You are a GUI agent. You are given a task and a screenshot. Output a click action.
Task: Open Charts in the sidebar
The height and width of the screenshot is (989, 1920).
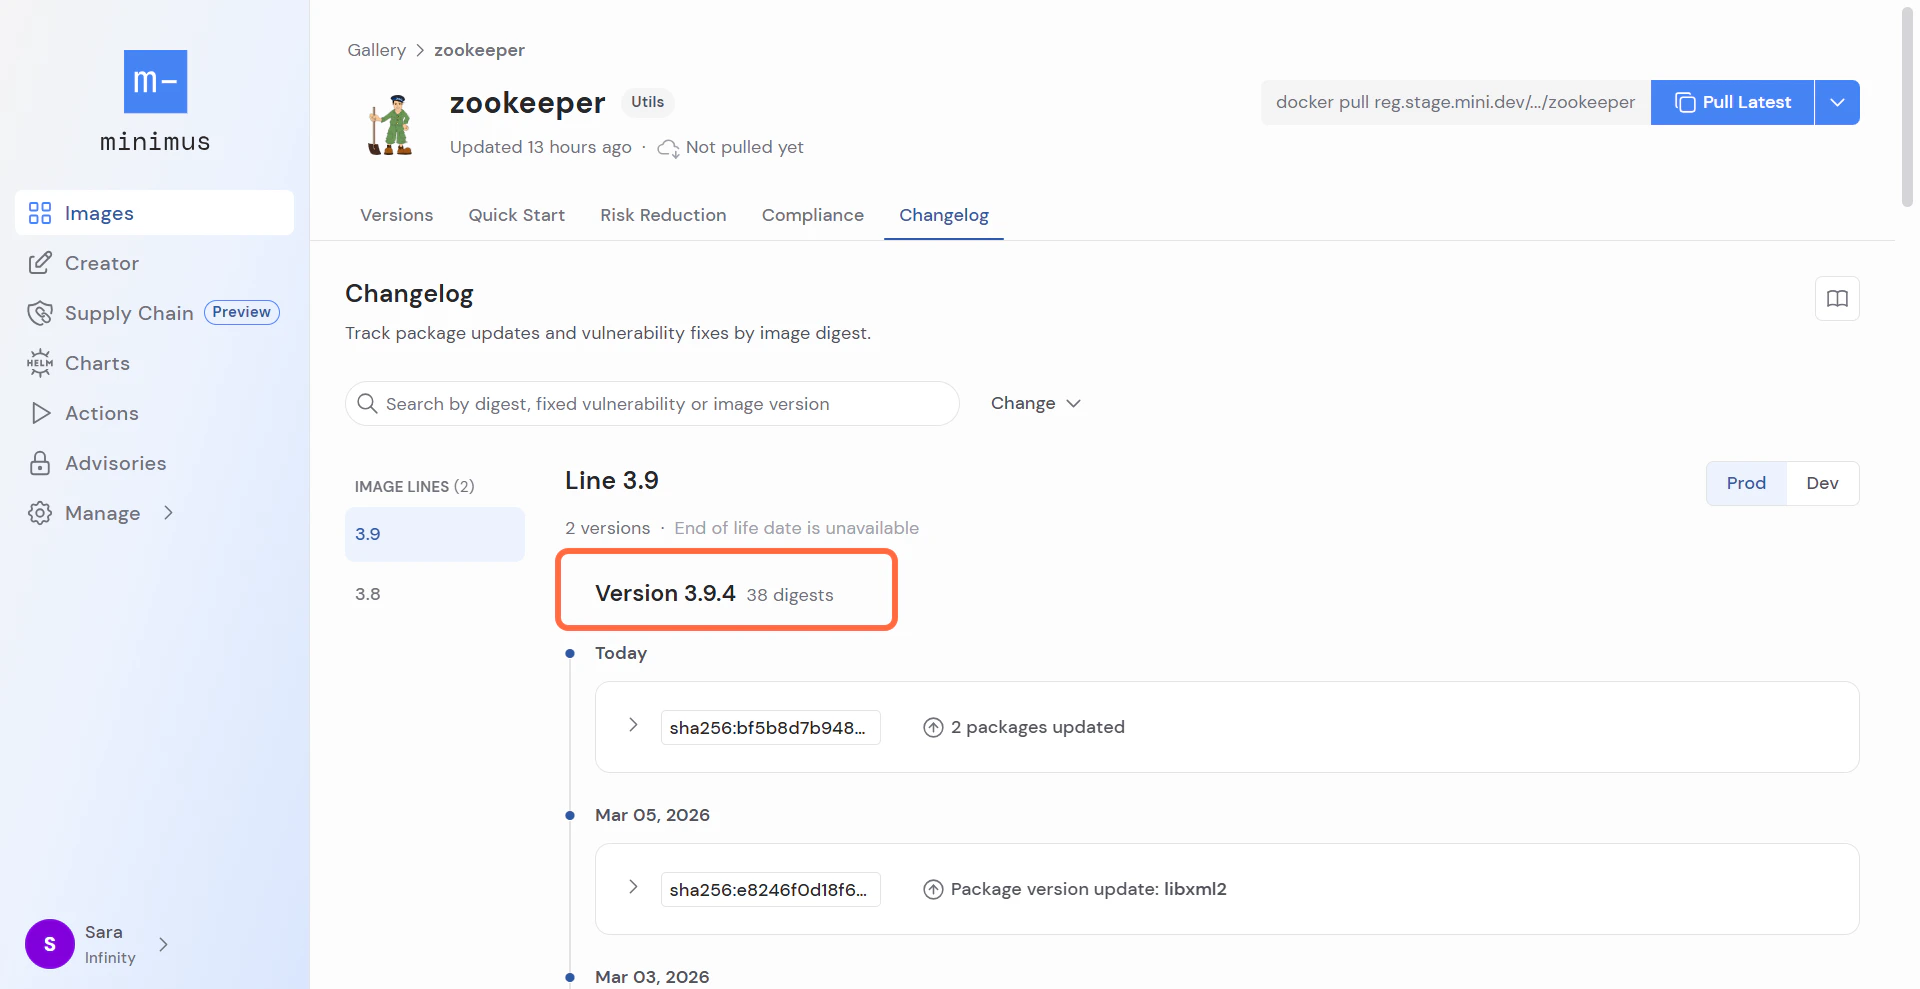(154, 363)
